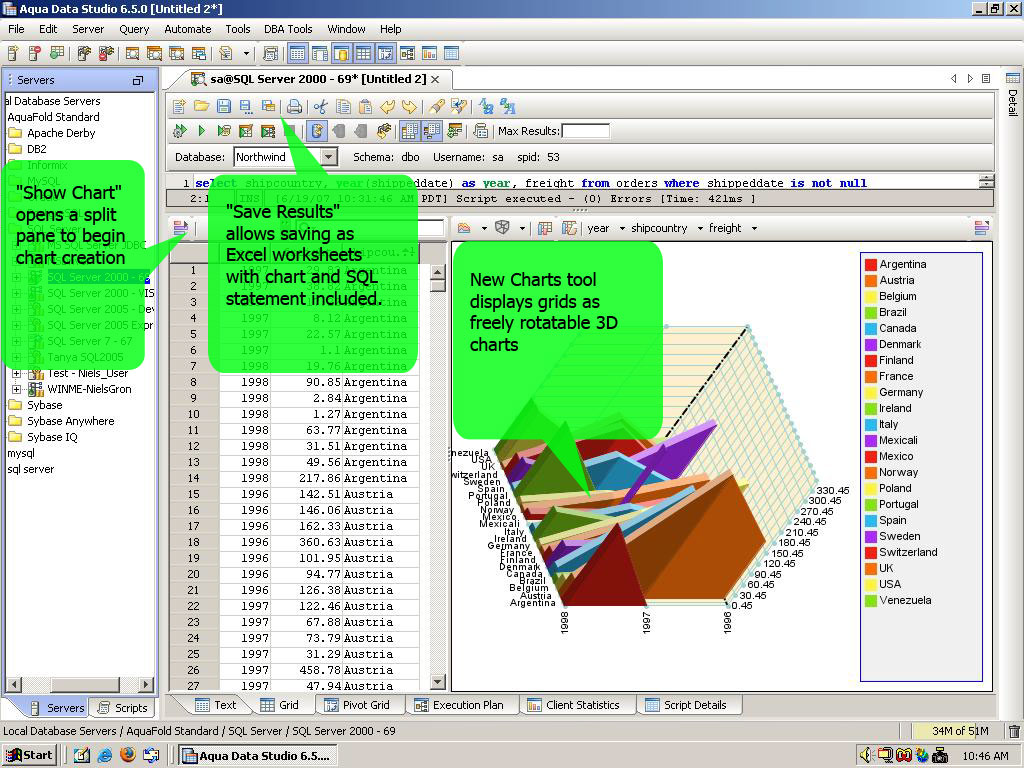Screen dimensions: 1024x768
Task: Switch to the Execution Plan tab
Action: [x=460, y=705]
